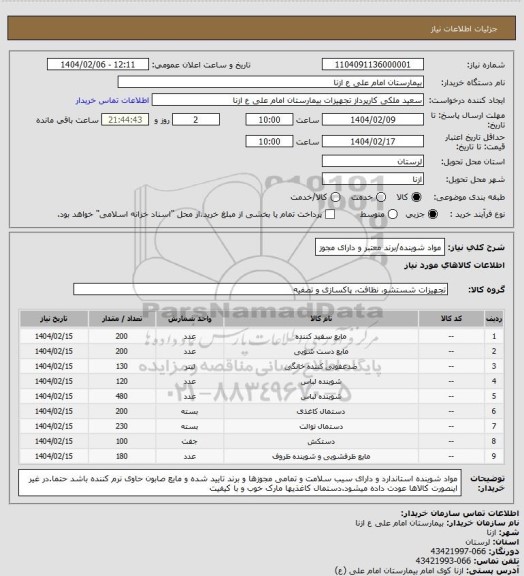Viewport: 524px width, 576px height.
Task: Click the کد کالا column header
Action: tap(451, 318)
